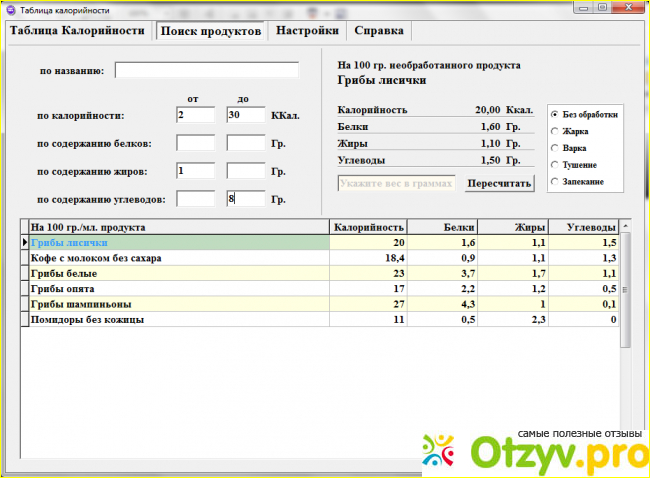The image size is (650, 478).
Task: Focus the weight in grams input field
Action: [397, 183]
